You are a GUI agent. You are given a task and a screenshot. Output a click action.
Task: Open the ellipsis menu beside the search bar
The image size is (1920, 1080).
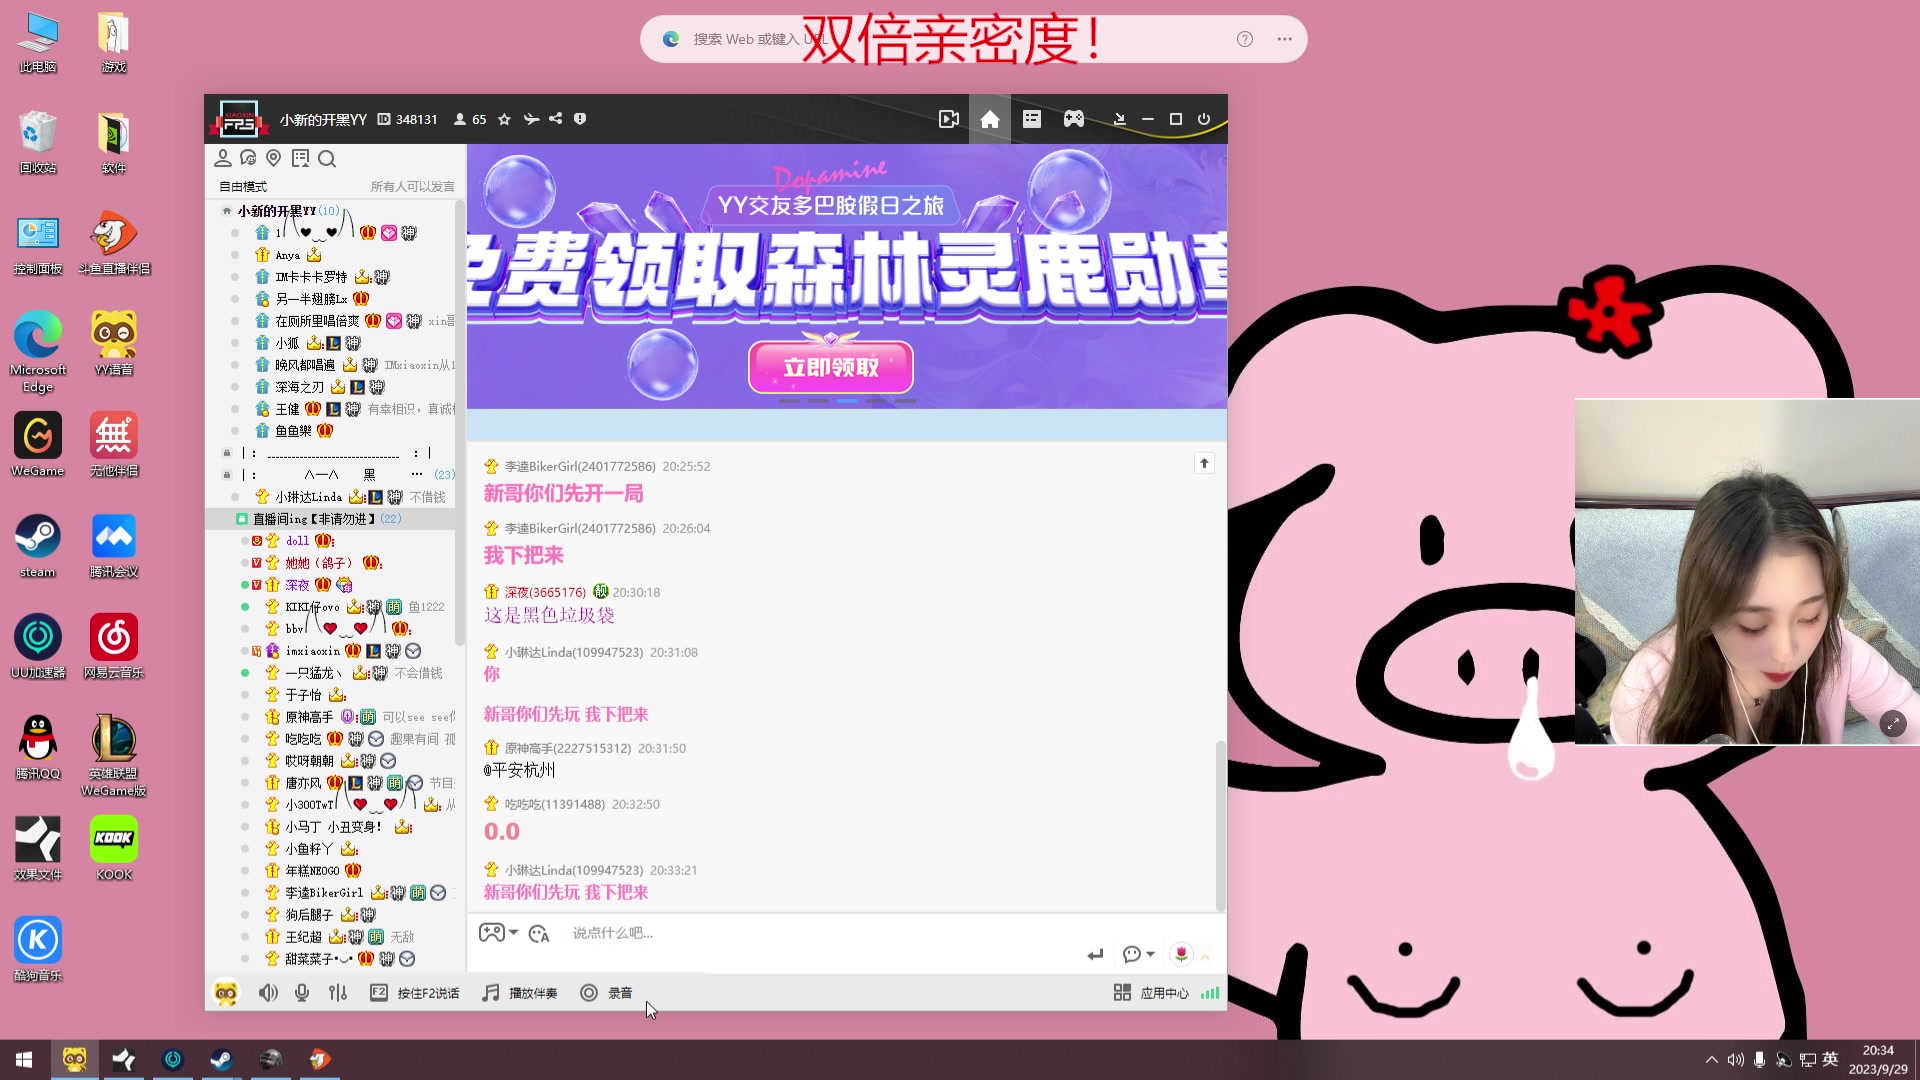pyautogui.click(x=1283, y=38)
